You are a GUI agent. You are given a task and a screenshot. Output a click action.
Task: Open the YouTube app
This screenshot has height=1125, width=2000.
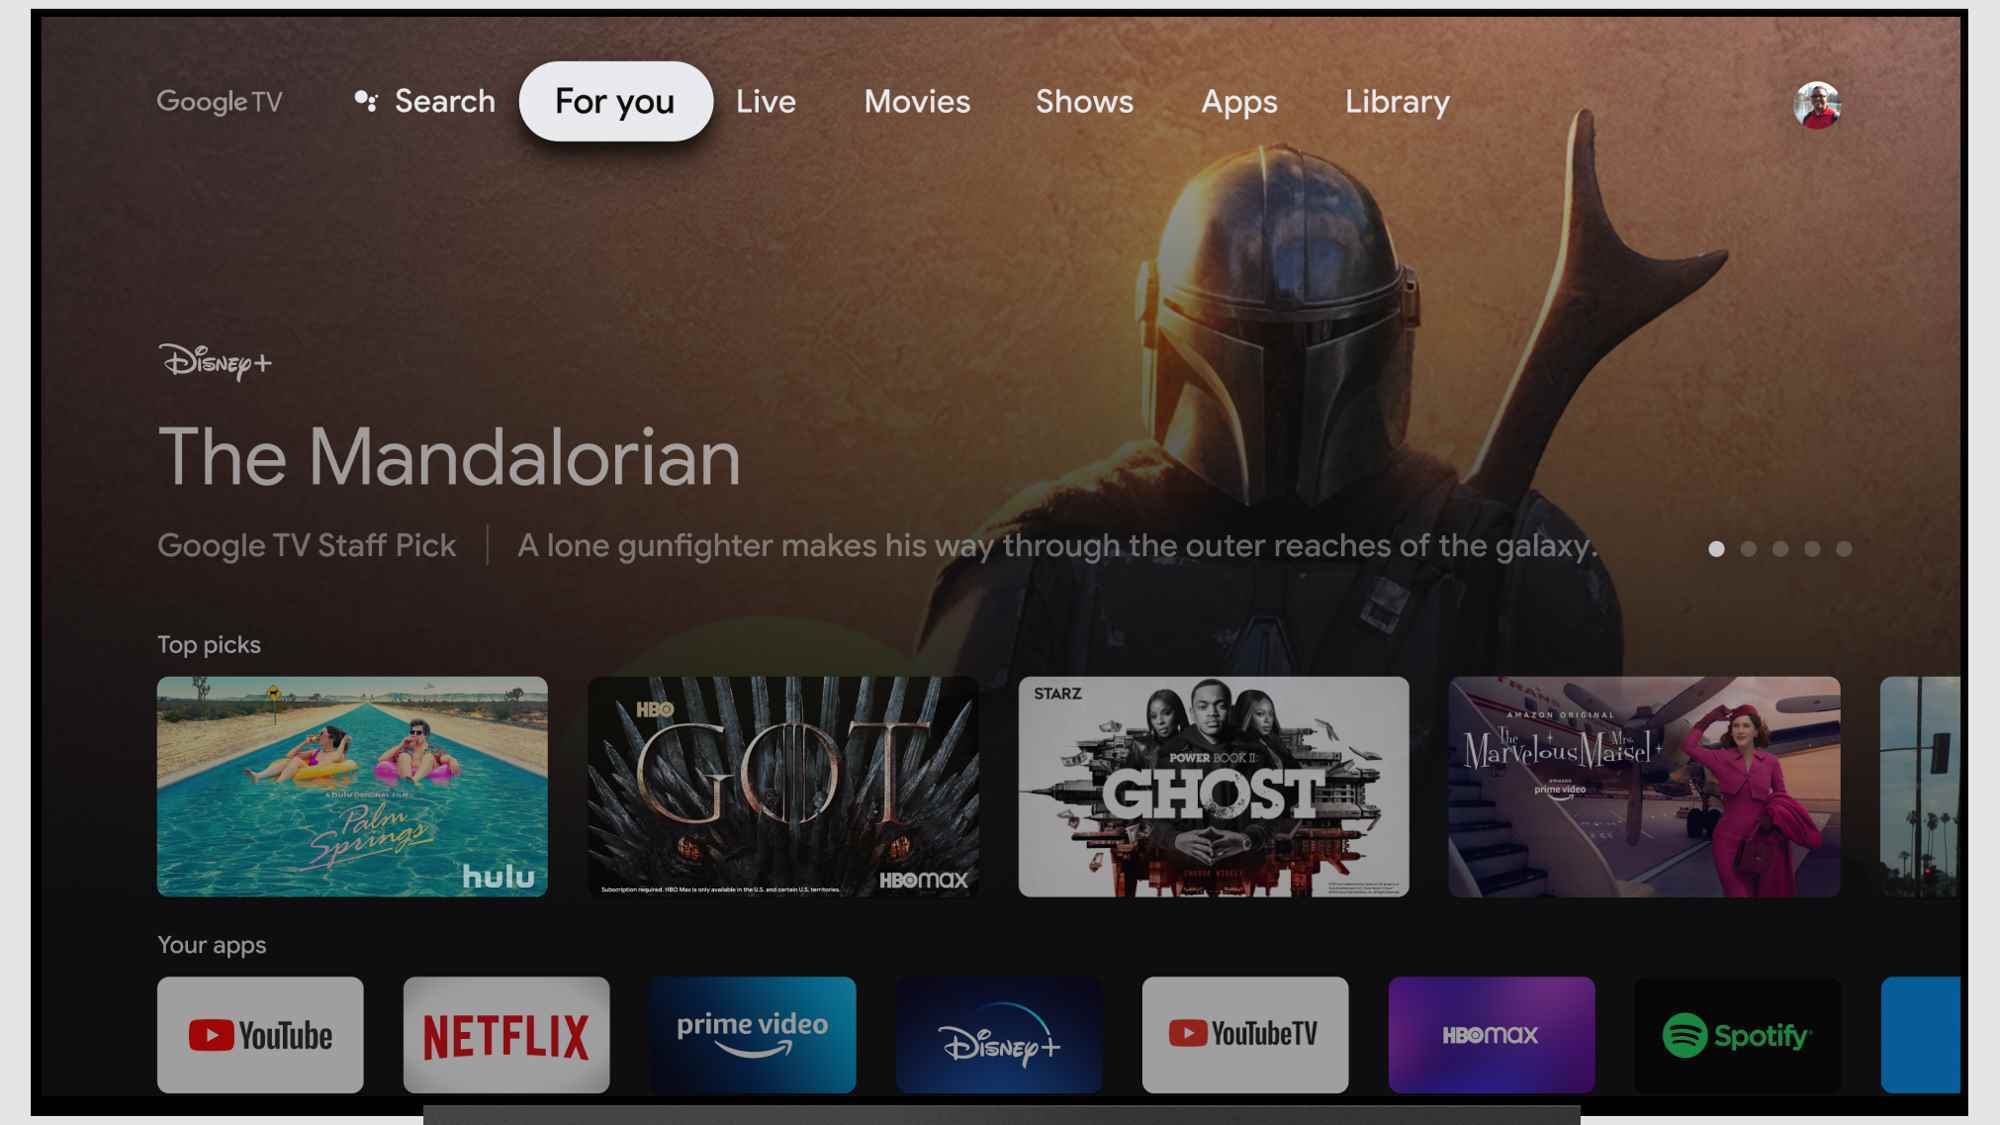(261, 1034)
